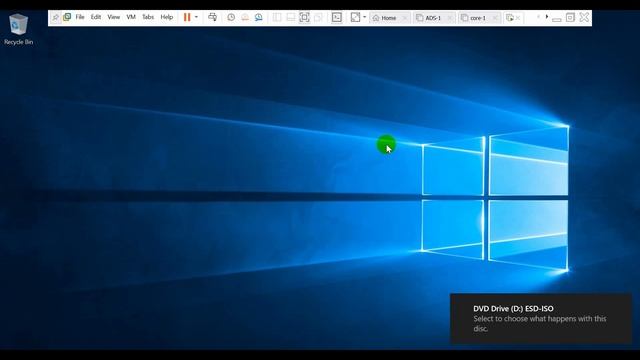Screen dimensions: 640x360
Task: Close the active running VM tab
Action: click(x=518, y=18)
